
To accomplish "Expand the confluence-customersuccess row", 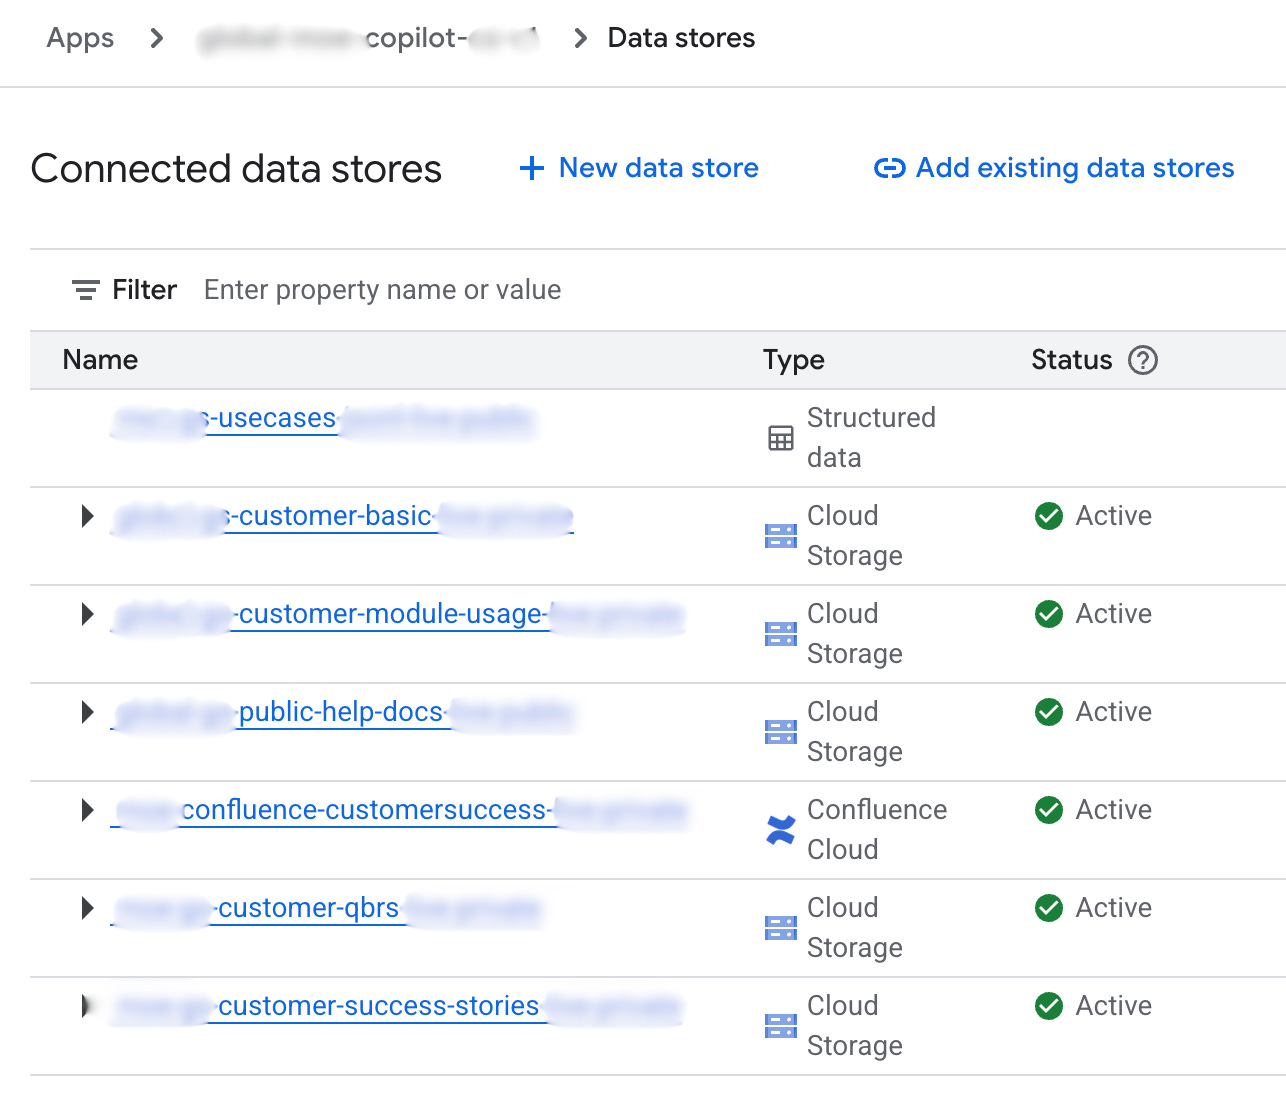I will (88, 810).
